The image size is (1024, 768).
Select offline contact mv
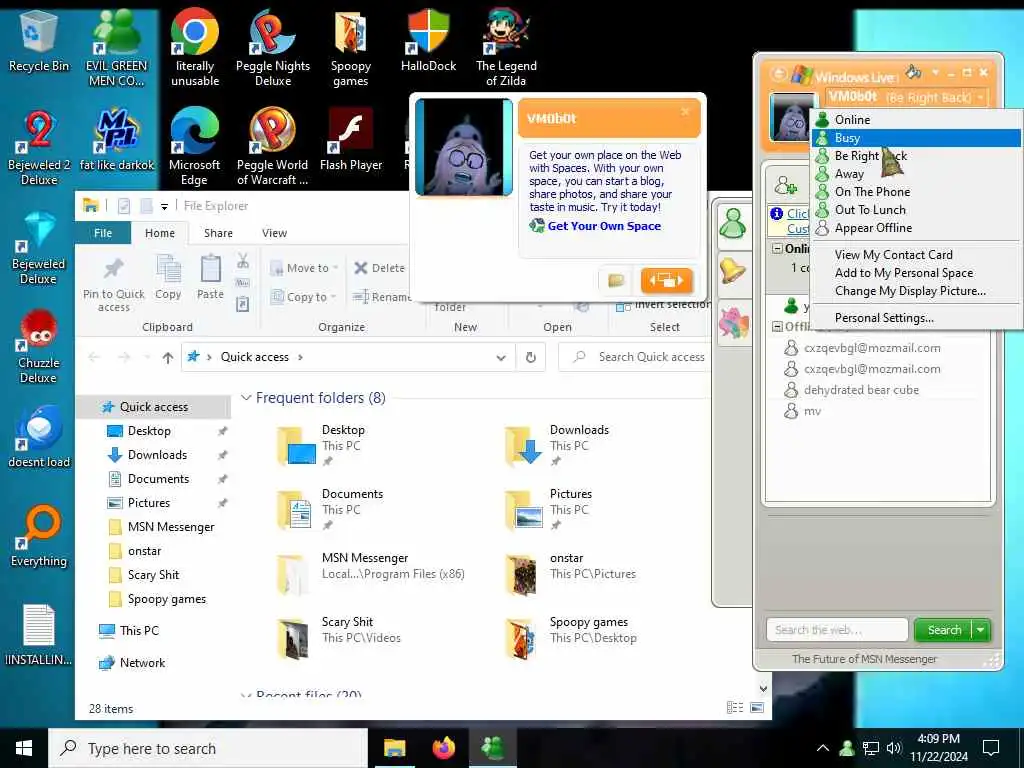tap(812, 411)
